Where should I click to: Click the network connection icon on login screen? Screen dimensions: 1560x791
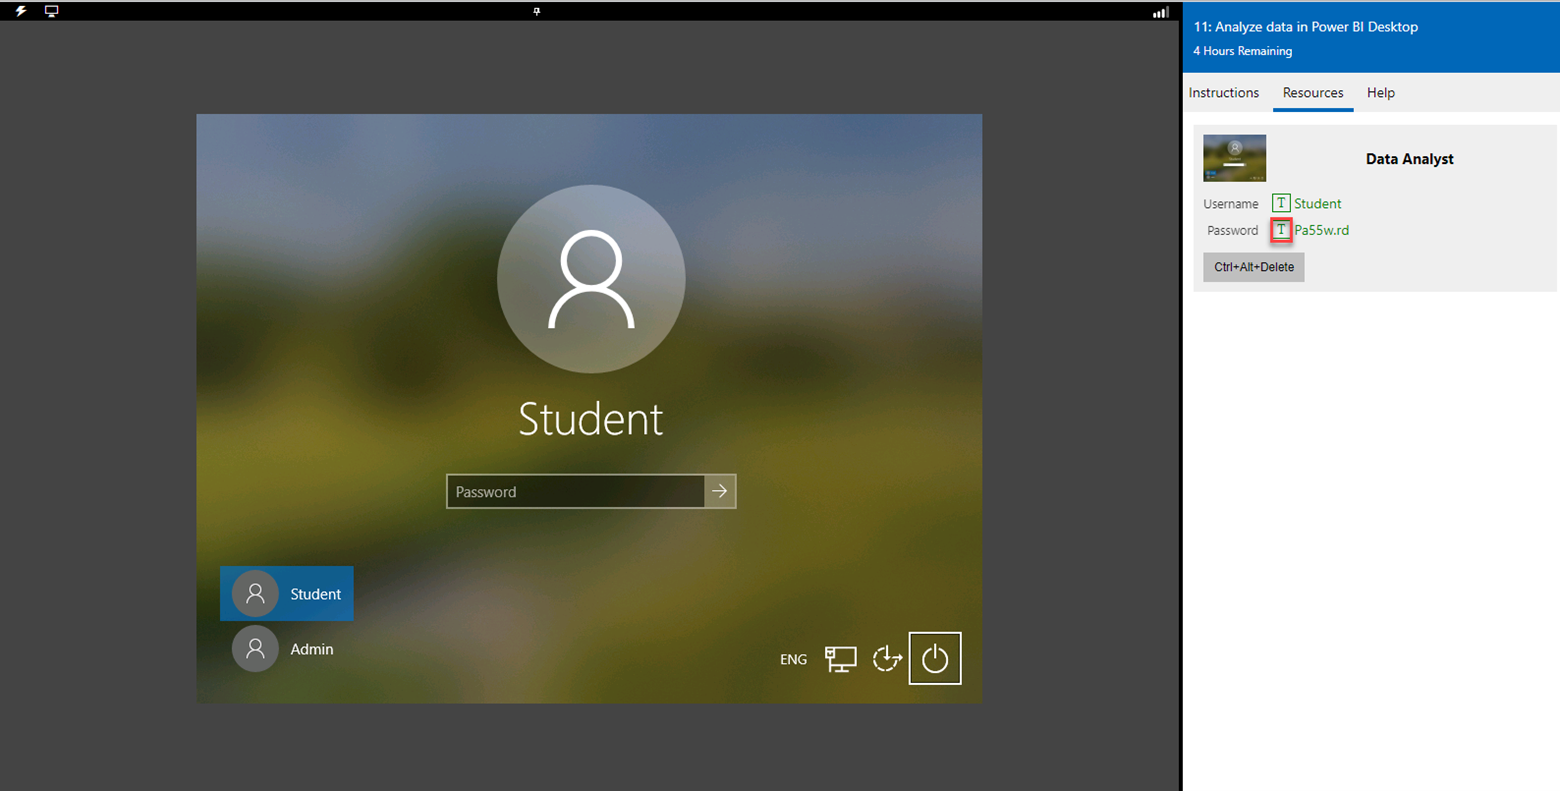click(x=840, y=658)
